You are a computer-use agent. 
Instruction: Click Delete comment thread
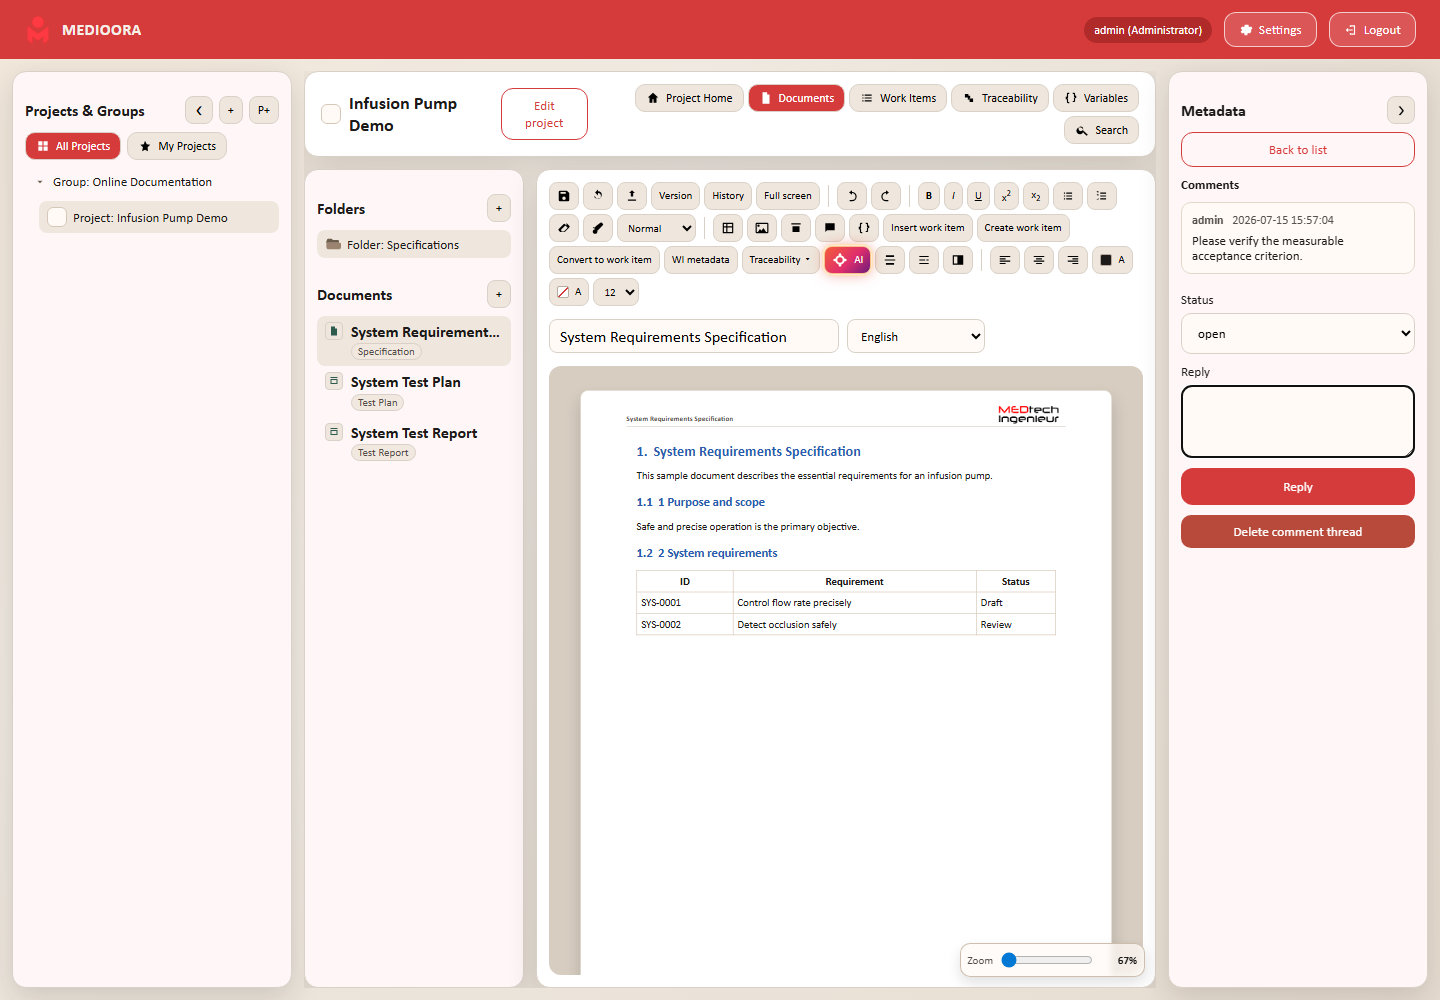point(1298,532)
